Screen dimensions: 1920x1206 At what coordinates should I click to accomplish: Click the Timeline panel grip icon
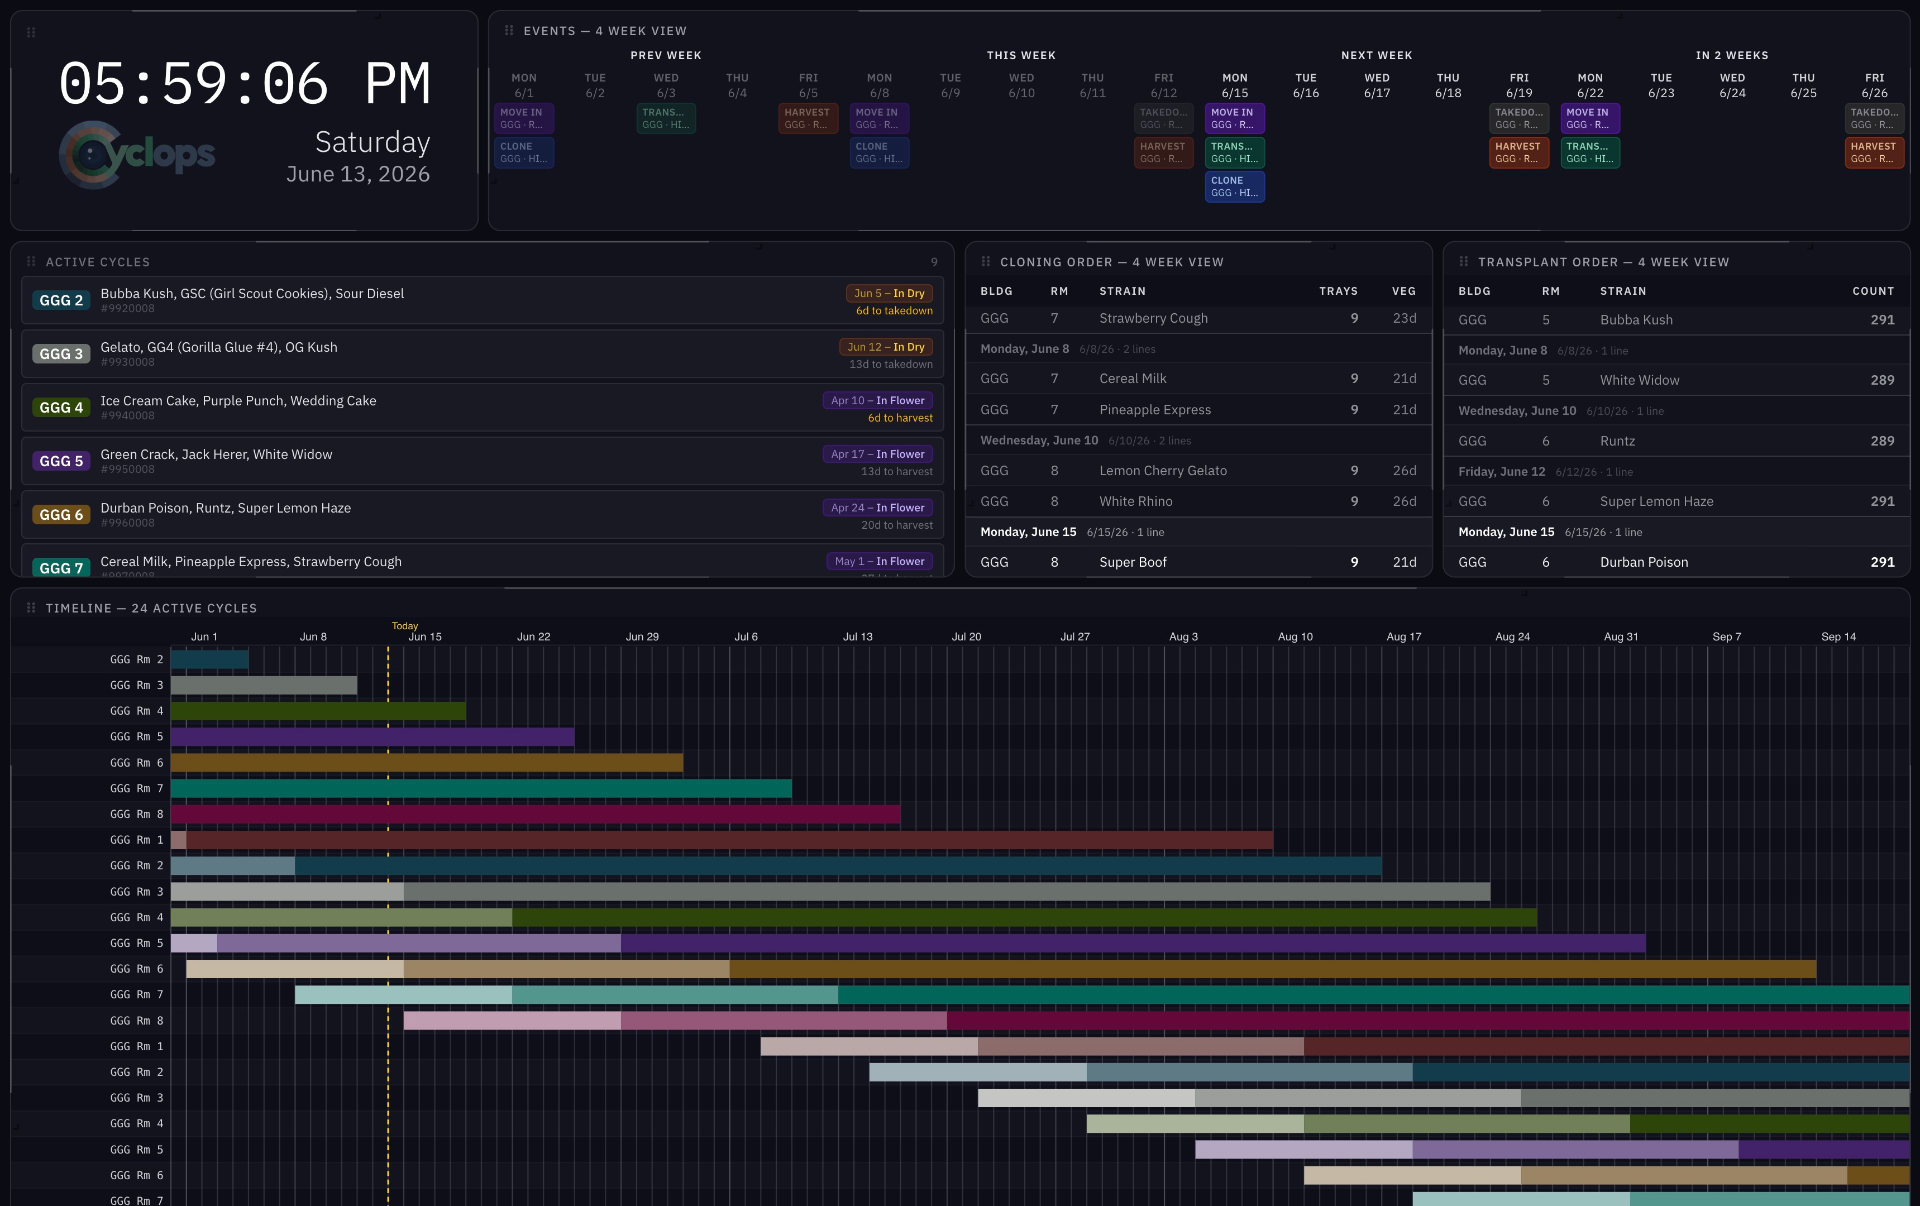(x=31, y=608)
